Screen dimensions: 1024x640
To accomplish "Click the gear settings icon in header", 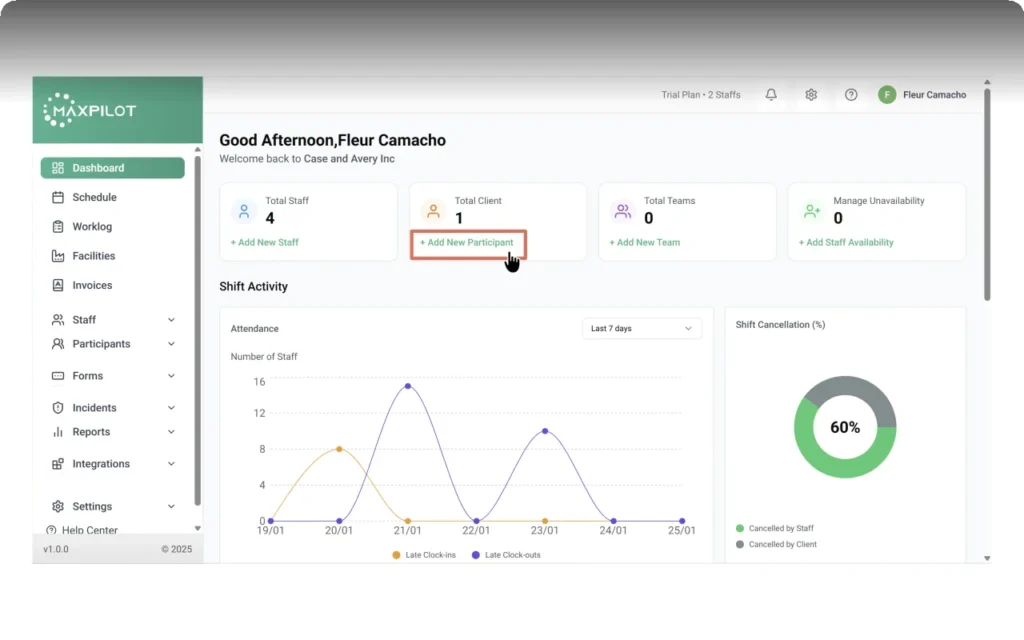I will (811, 95).
